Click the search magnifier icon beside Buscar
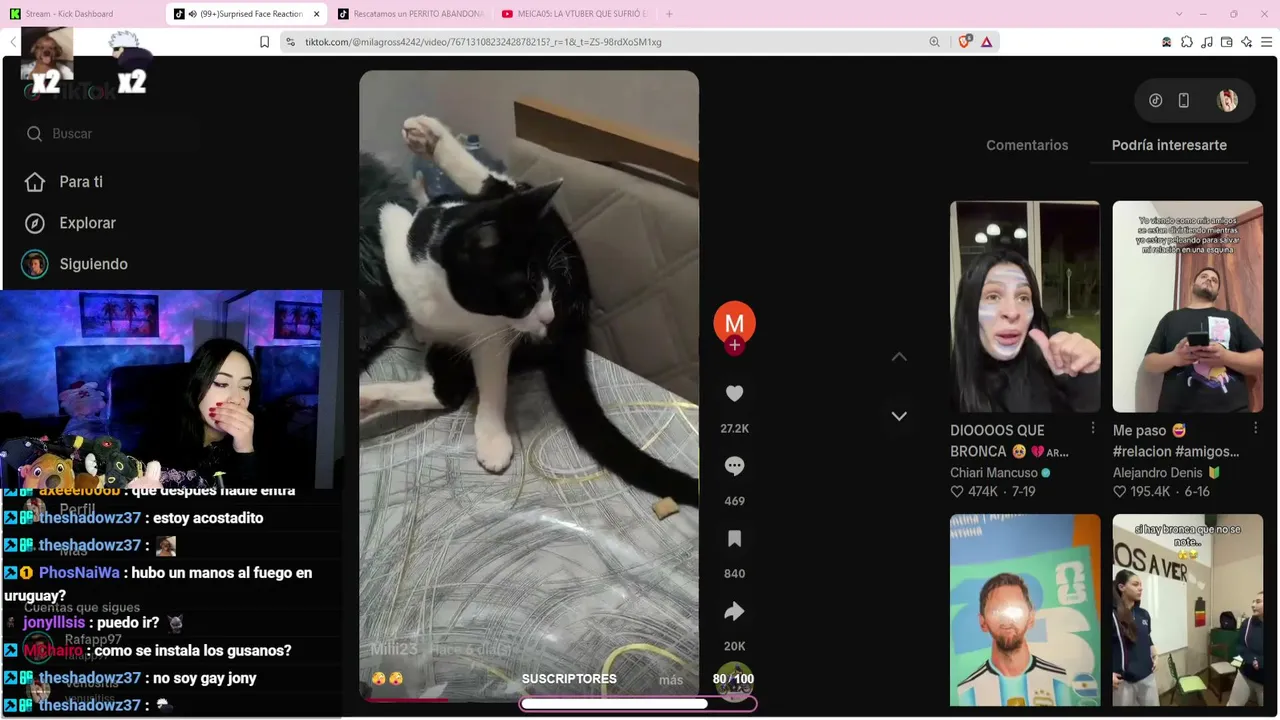This screenshot has width=1280, height=720. coord(34,134)
